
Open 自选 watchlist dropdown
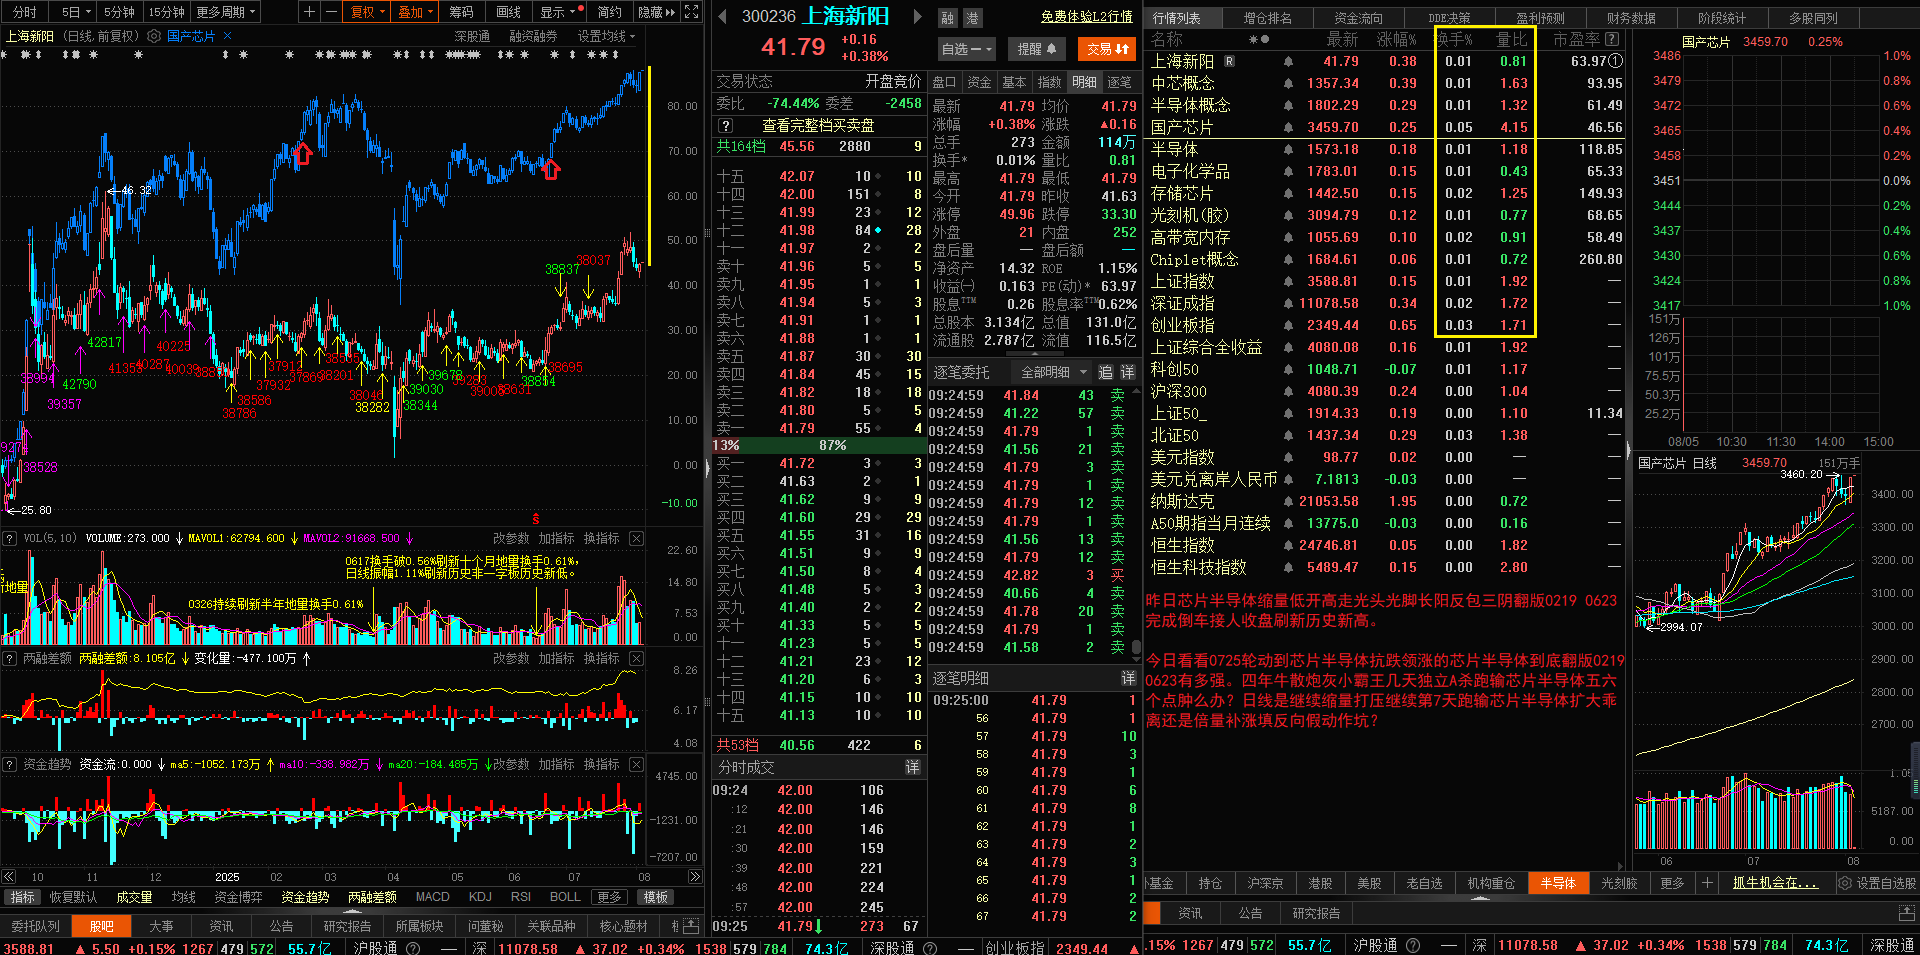[x=967, y=48]
